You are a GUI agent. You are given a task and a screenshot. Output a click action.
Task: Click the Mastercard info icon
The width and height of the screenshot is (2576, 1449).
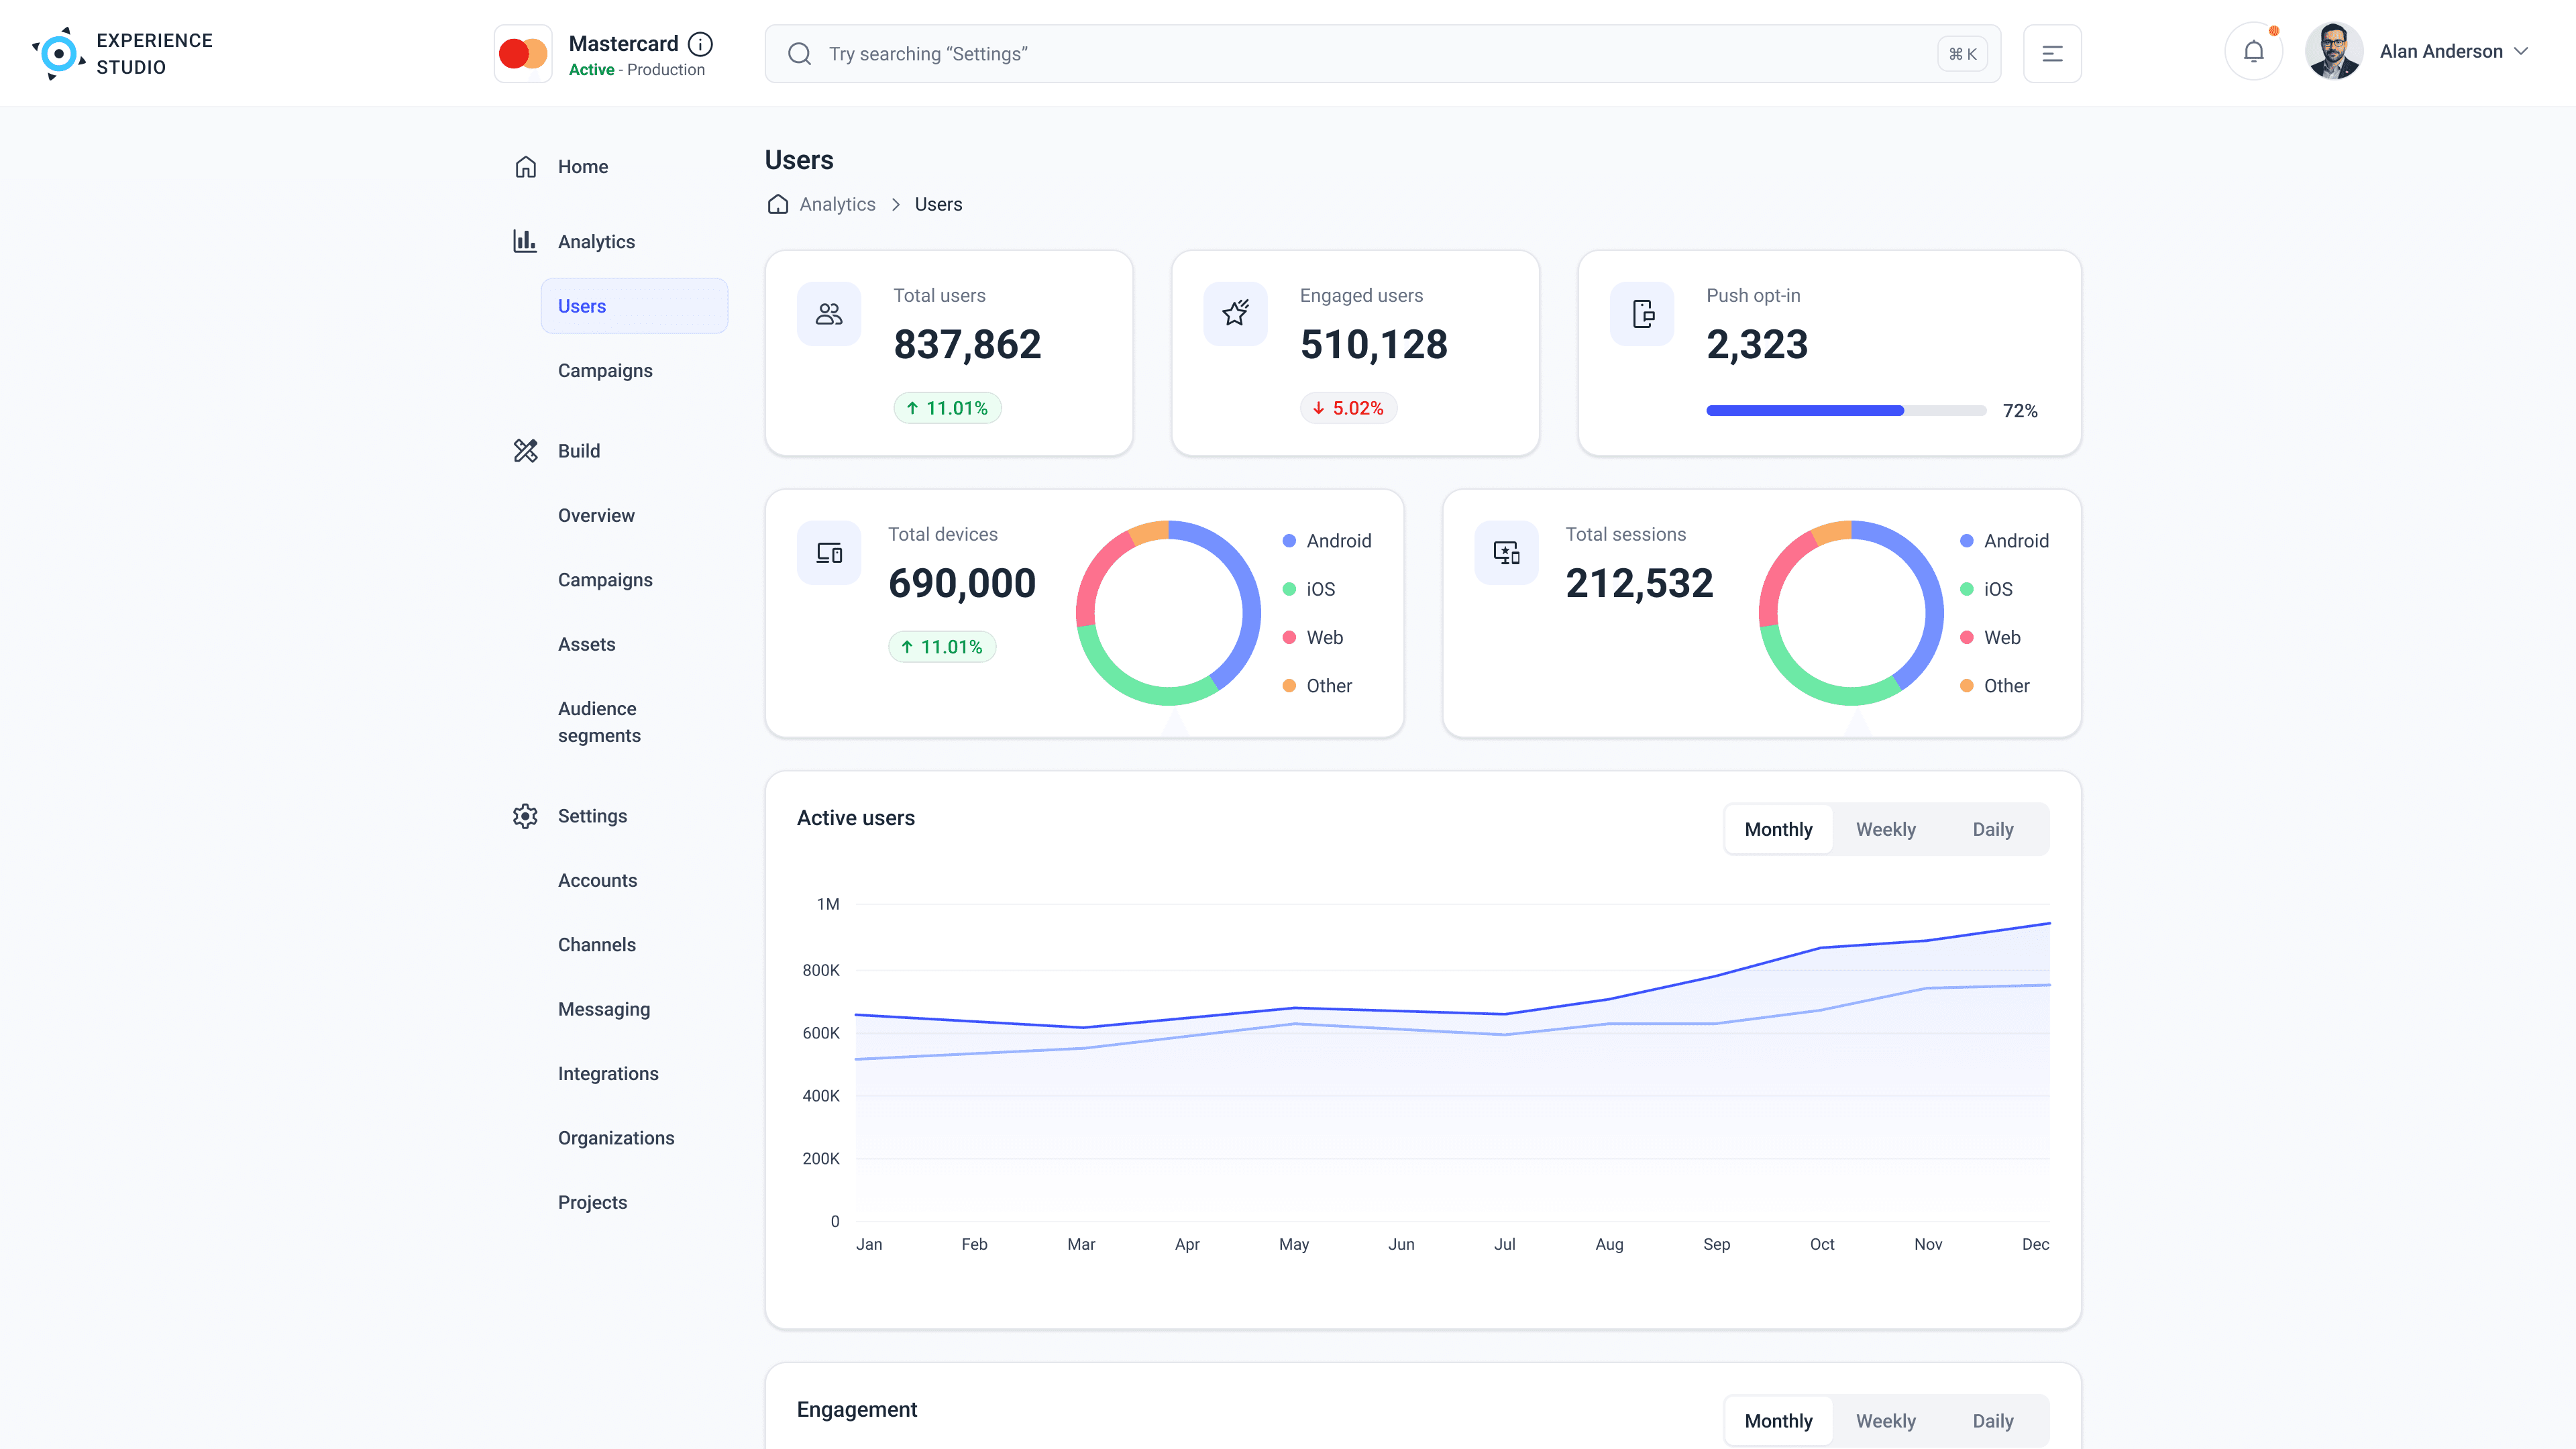(701, 44)
